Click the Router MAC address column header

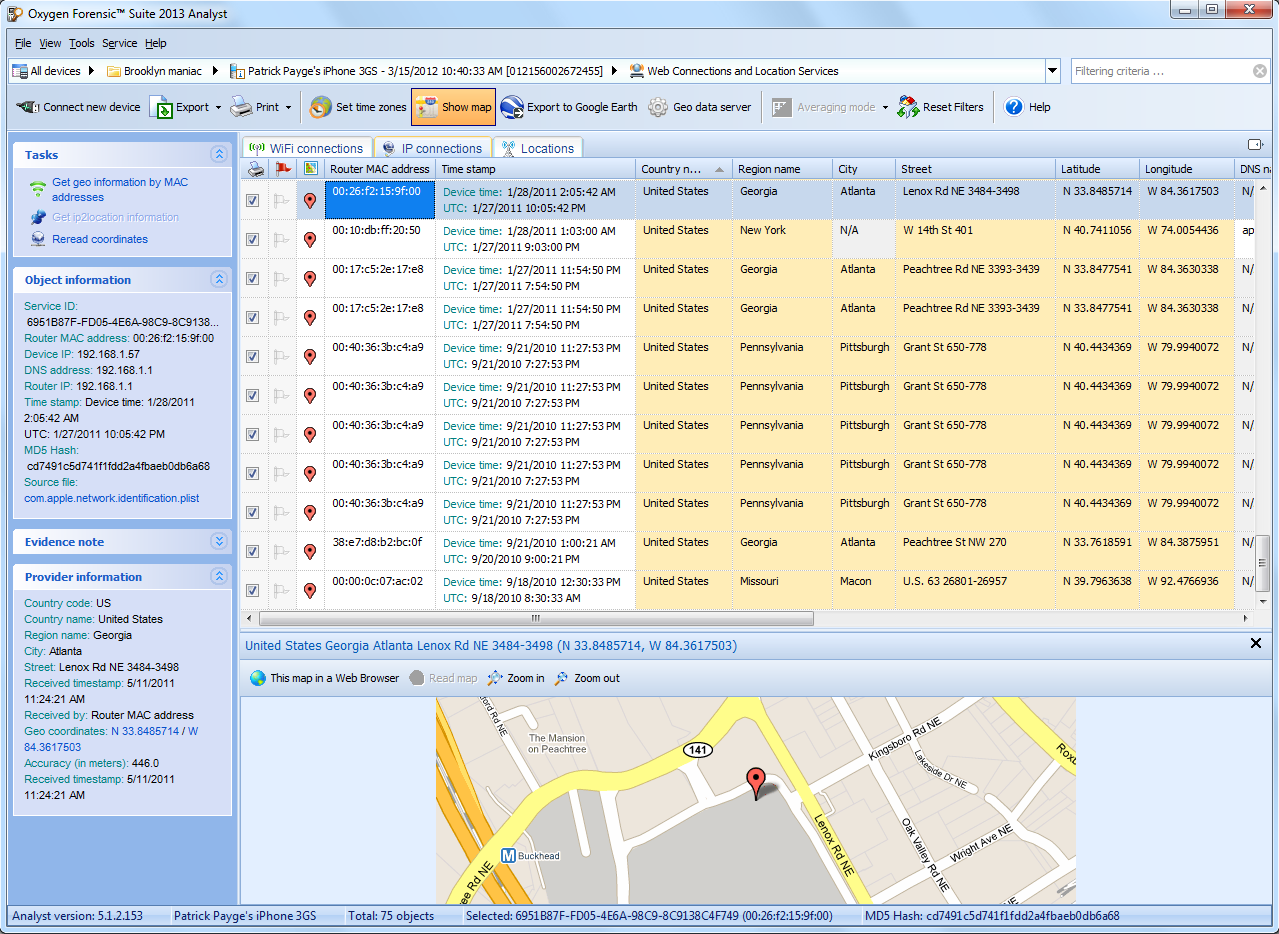point(380,169)
